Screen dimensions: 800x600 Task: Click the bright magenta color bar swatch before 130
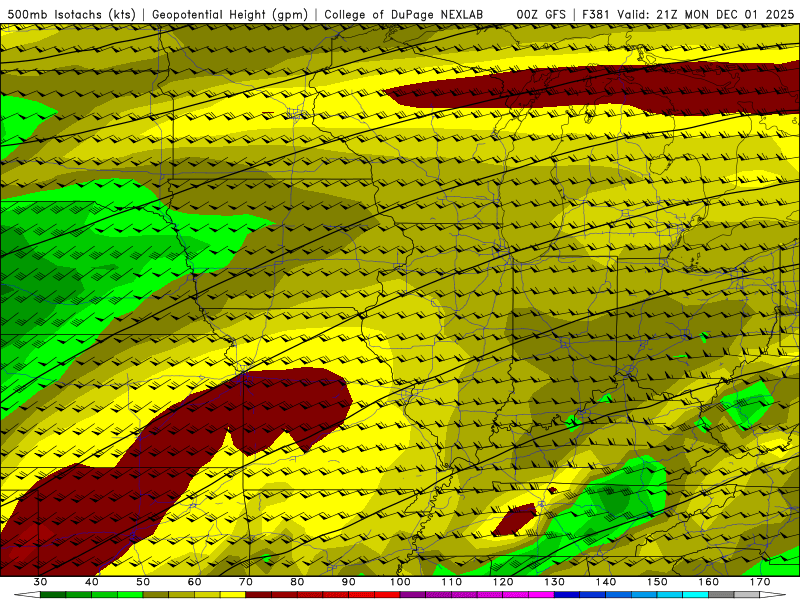click(x=541, y=595)
